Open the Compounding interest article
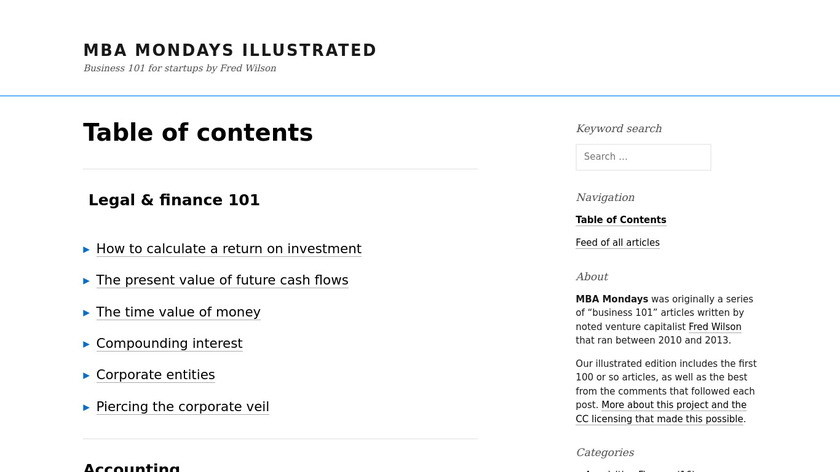The width and height of the screenshot is (840, 472). click(169, 344)
